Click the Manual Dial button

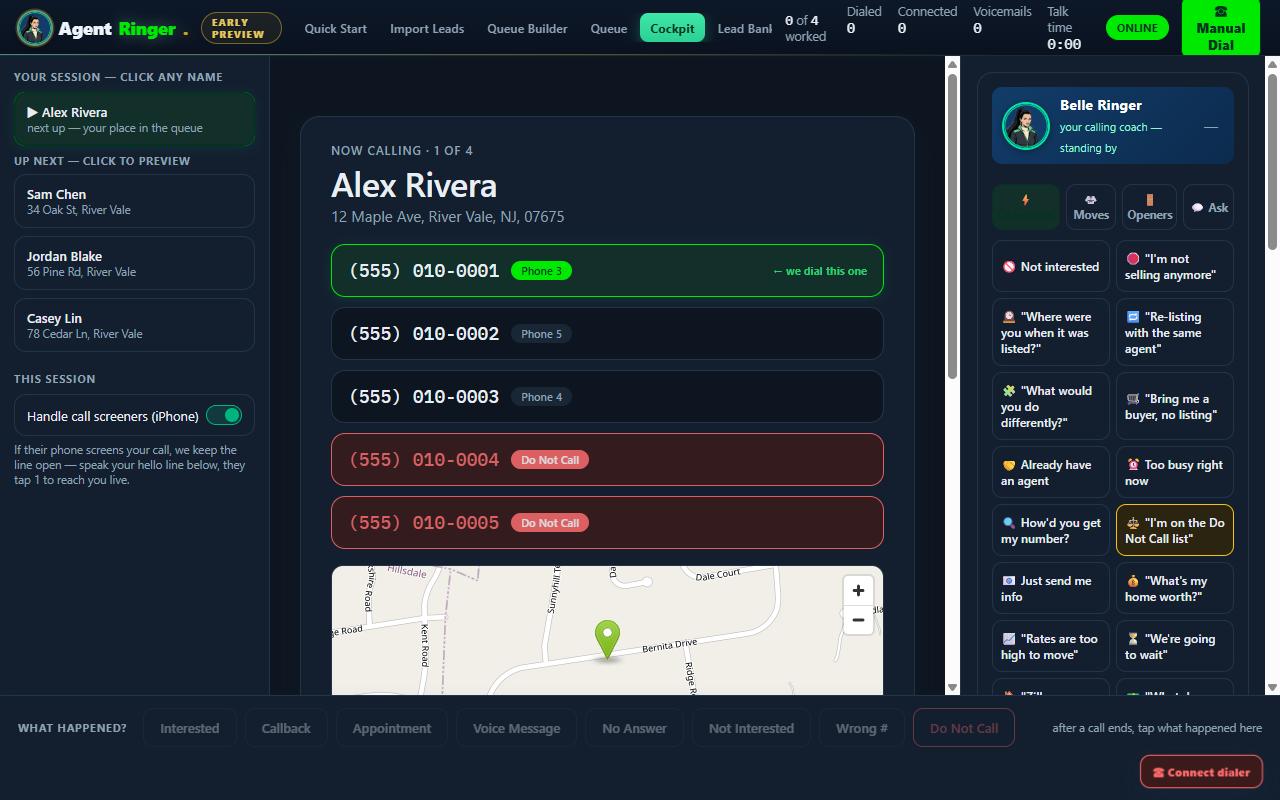1220,28
